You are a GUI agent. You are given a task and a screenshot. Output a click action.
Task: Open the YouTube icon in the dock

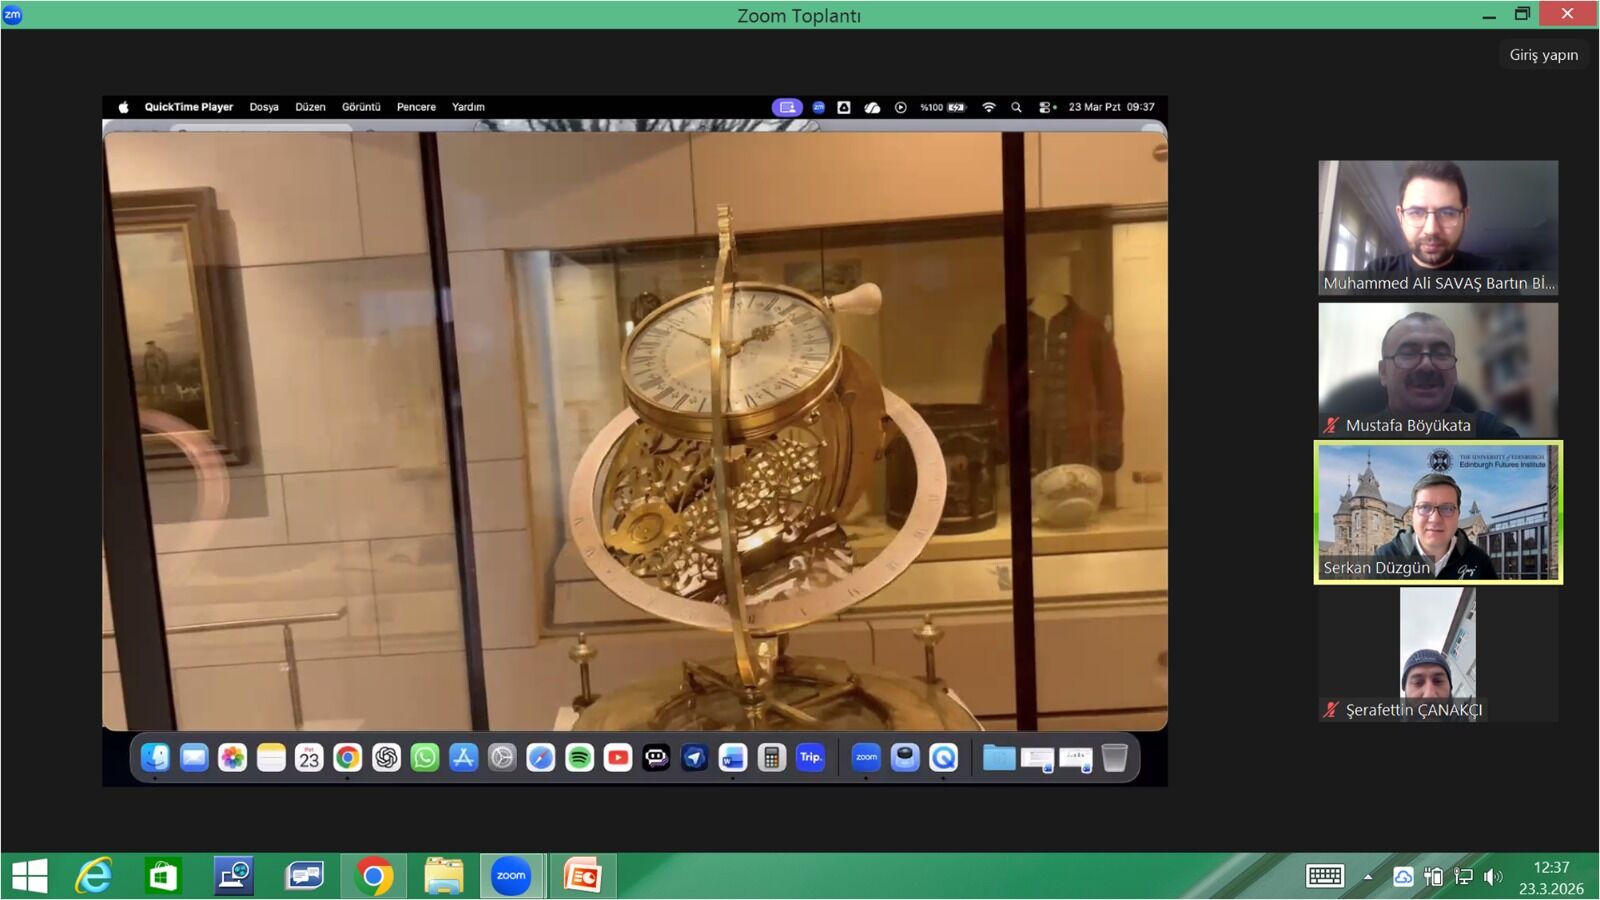click(618, 758)
